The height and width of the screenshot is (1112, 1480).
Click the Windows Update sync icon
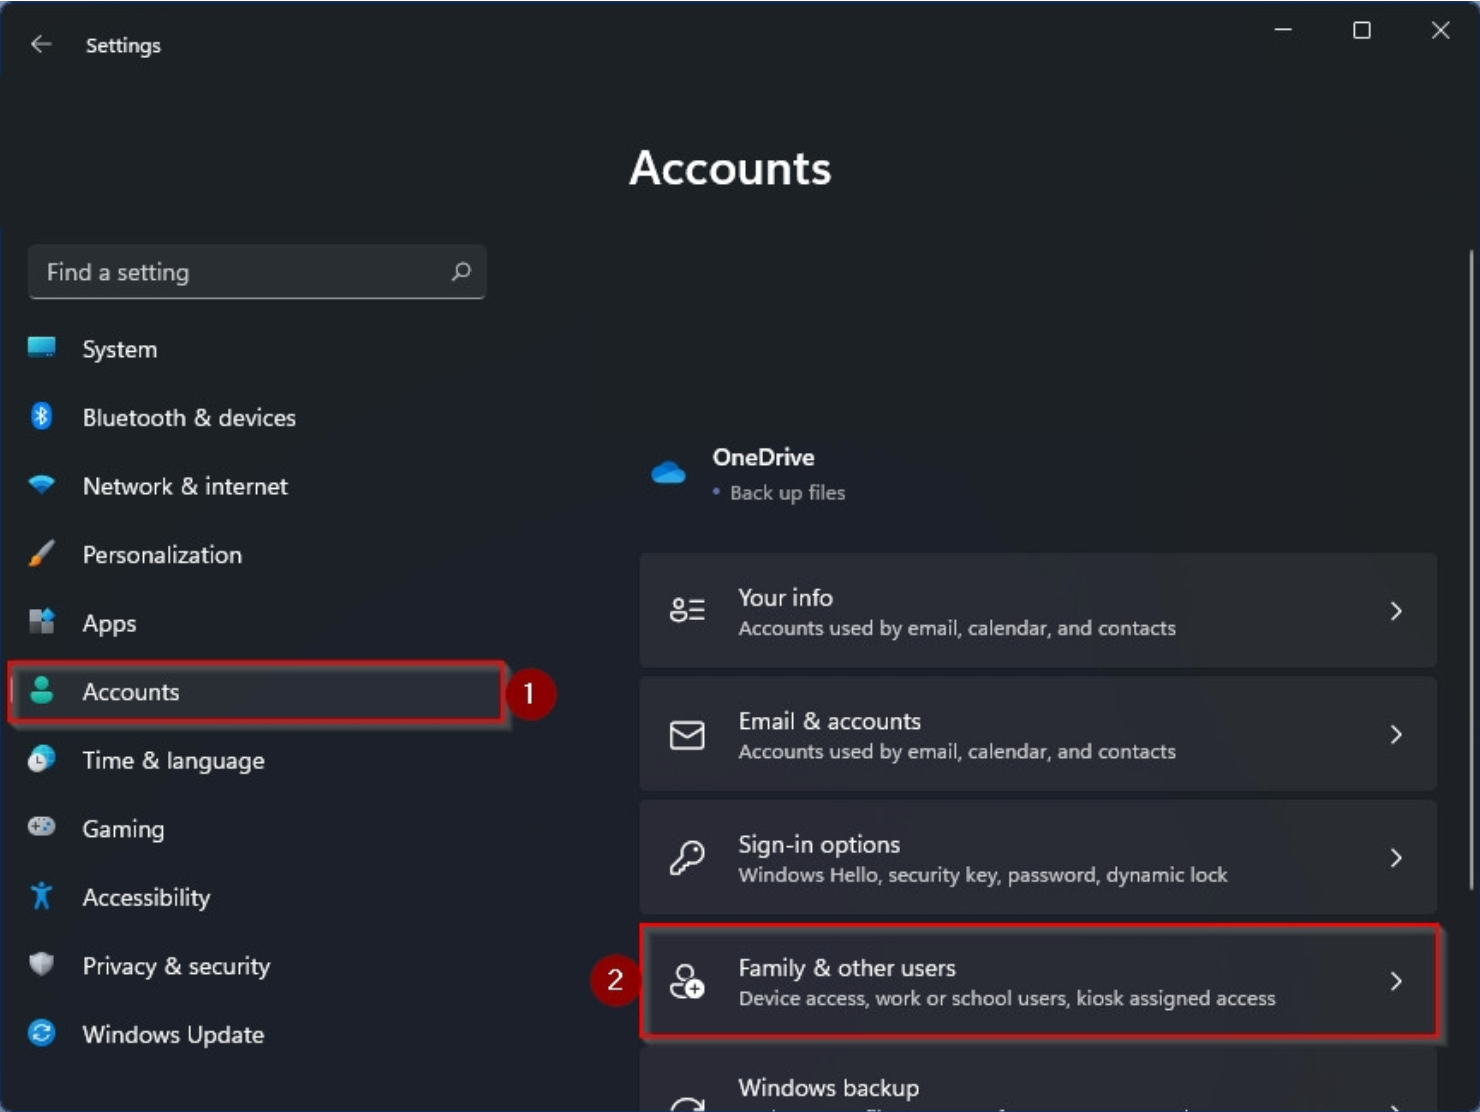click(41, 1033)
